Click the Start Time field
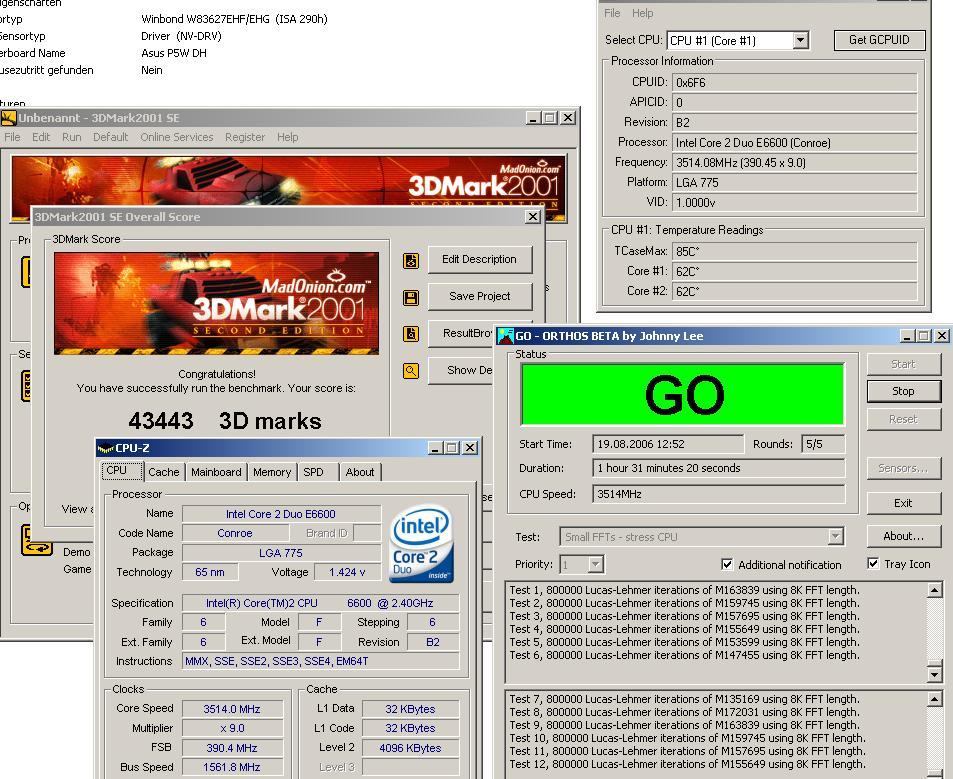Screen dimensions: 953x779 click(x=667, y=444)
